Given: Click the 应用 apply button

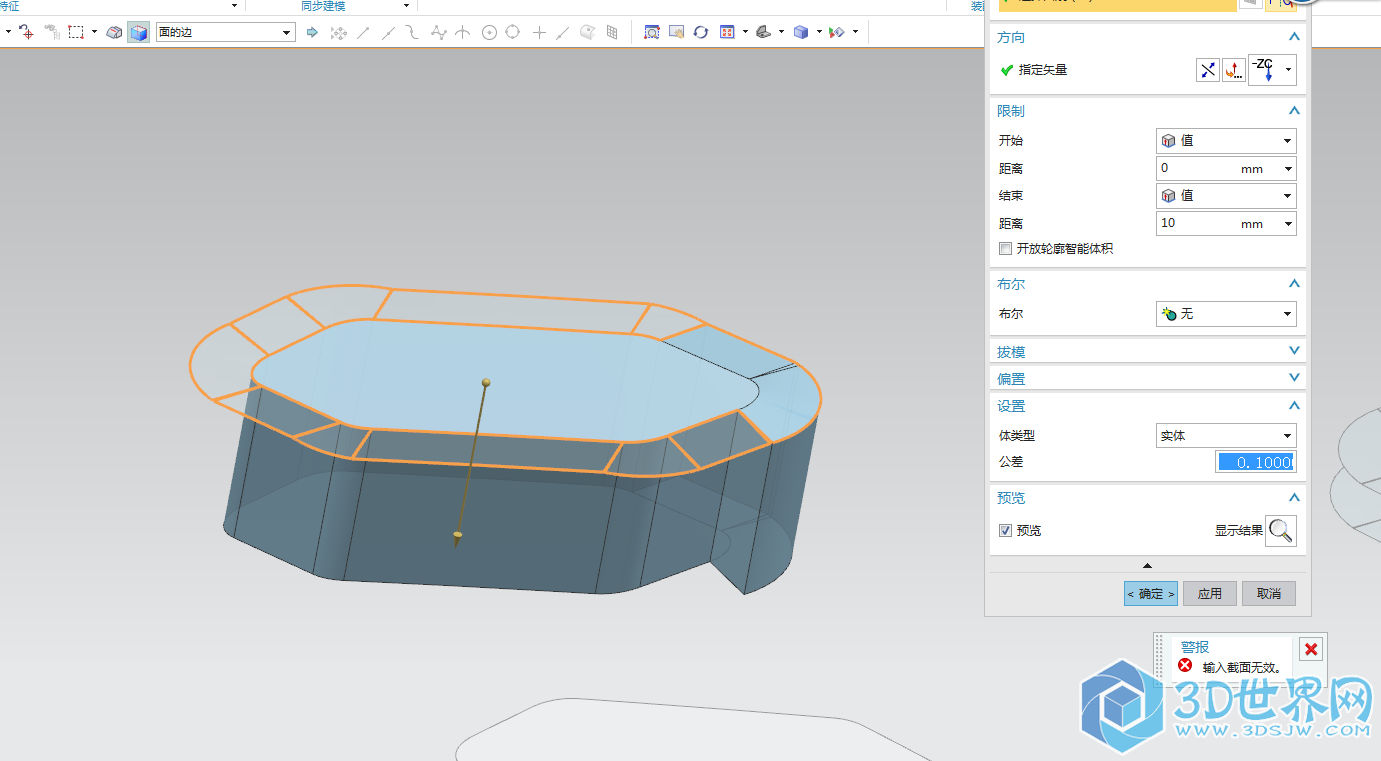Looking at the screenshot, I should [1210, 593].
